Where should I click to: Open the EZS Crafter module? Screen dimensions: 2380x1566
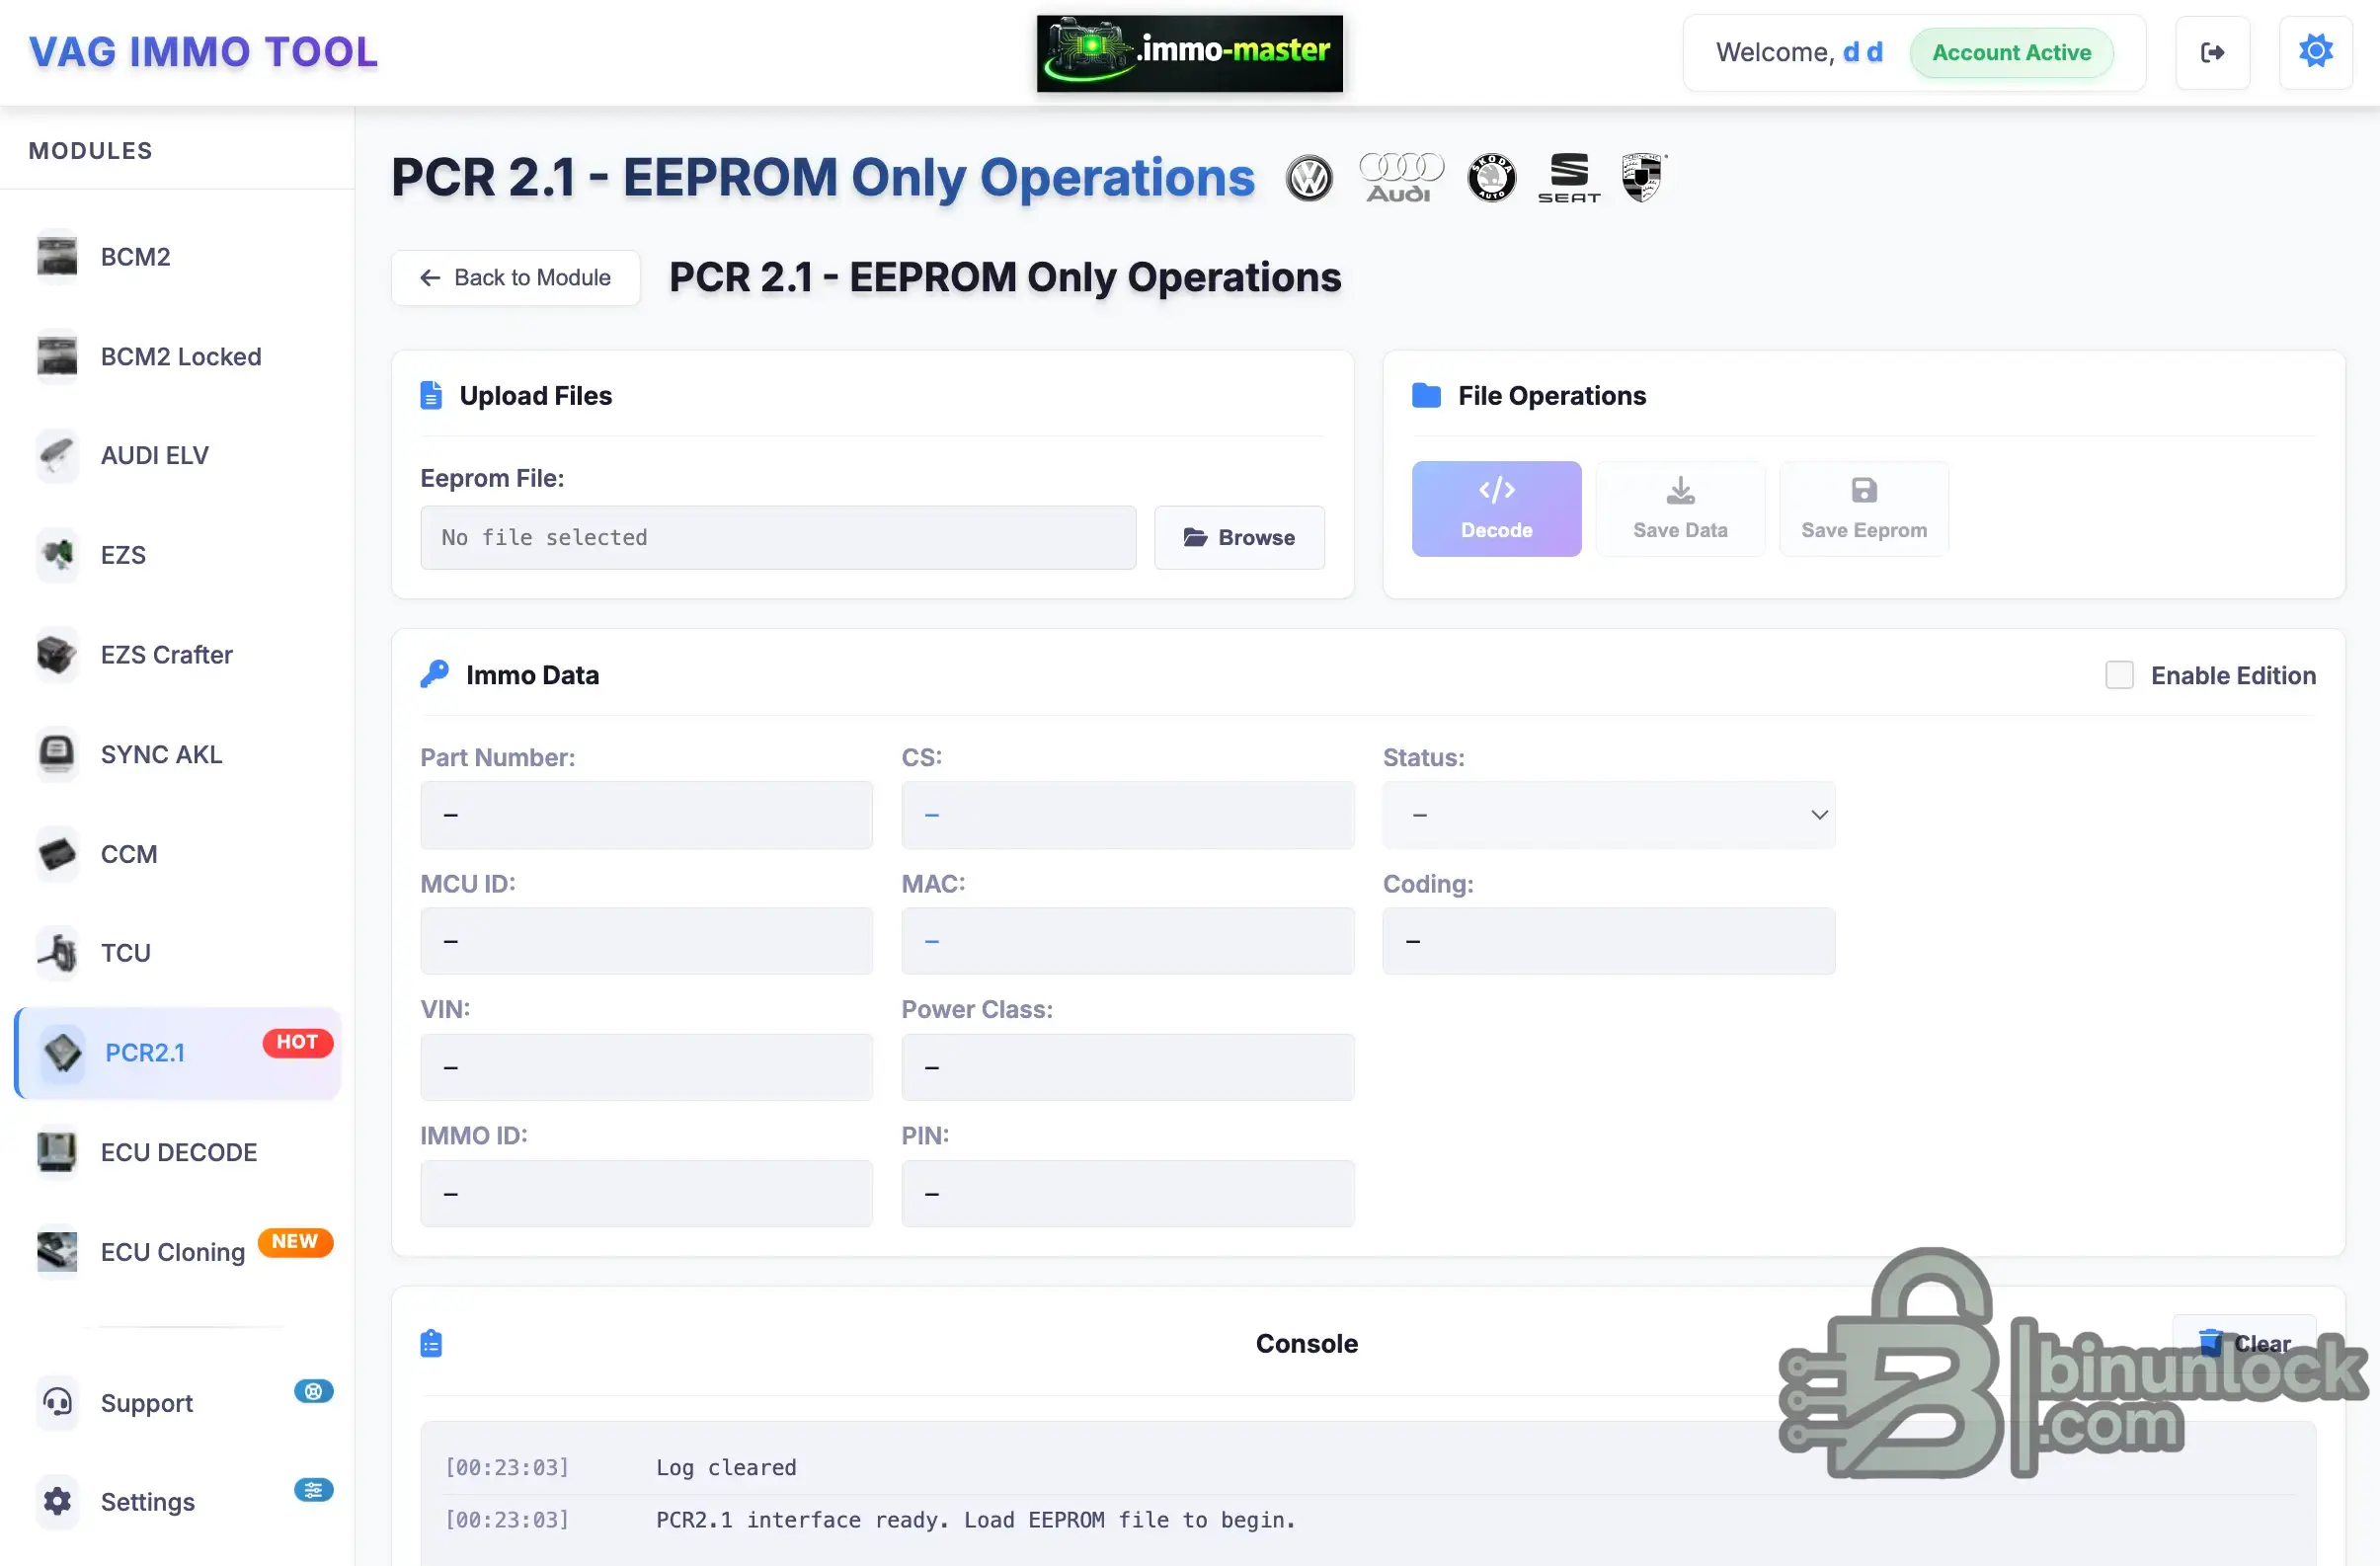[166, 655]
